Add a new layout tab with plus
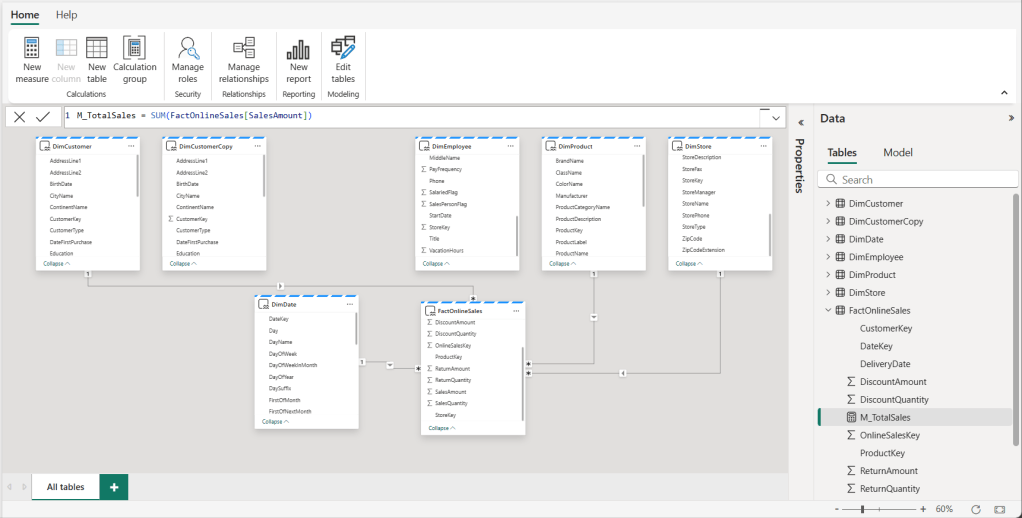 [x=114, y=487]
